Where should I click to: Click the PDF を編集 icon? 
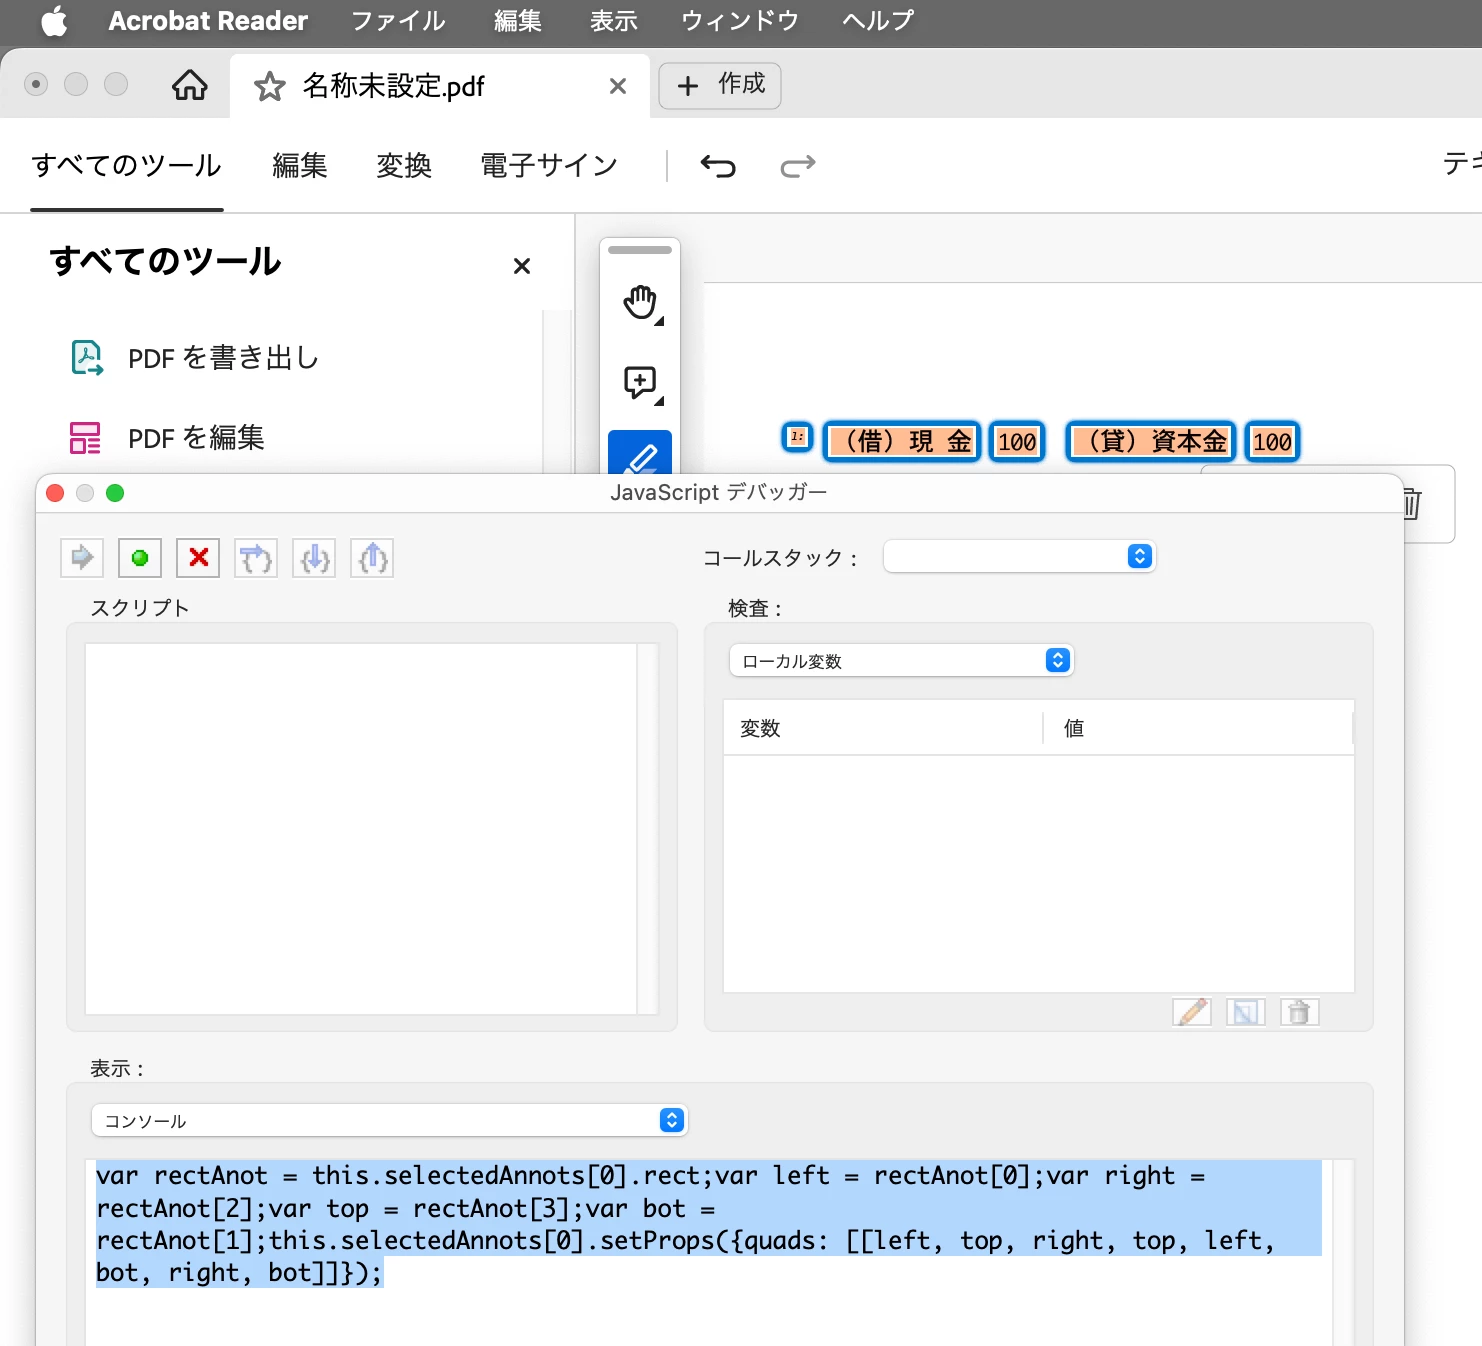85,438
